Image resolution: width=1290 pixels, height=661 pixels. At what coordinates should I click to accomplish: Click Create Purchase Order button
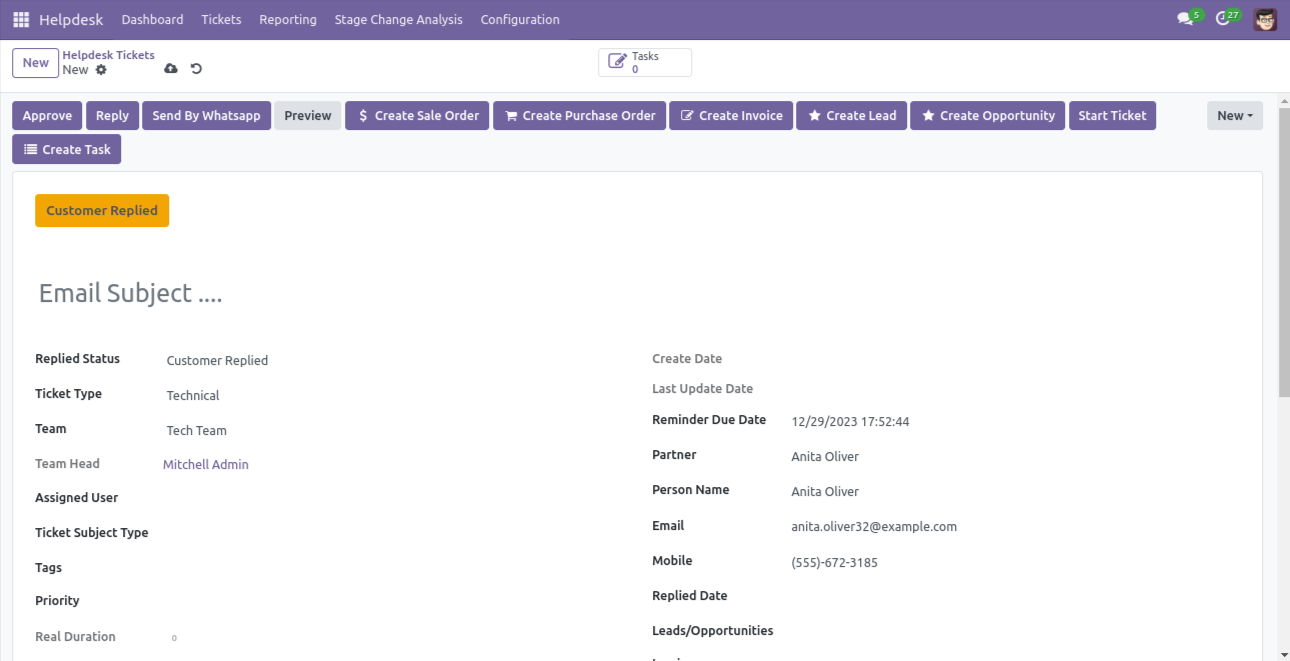[579, 116]
